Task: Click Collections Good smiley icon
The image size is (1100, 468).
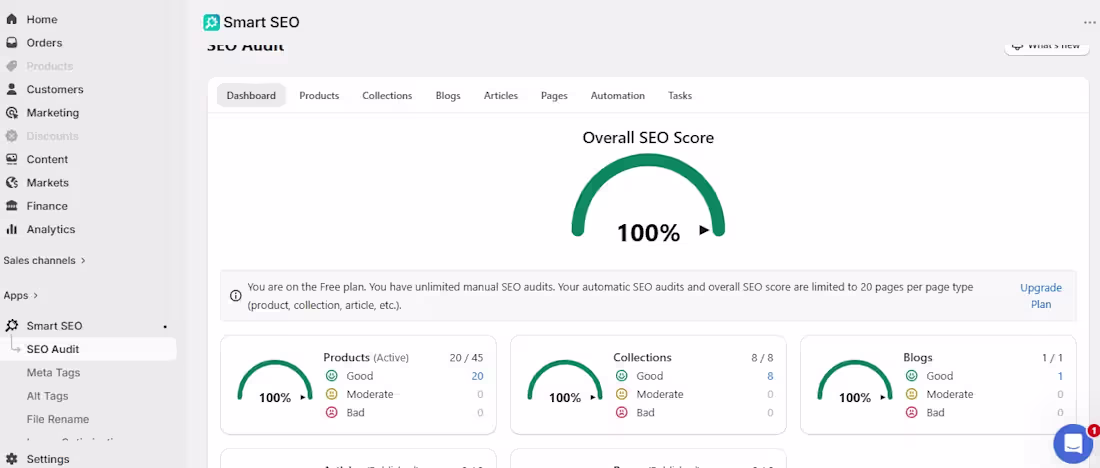Action: pyautogui.click(x=622, y=376)
